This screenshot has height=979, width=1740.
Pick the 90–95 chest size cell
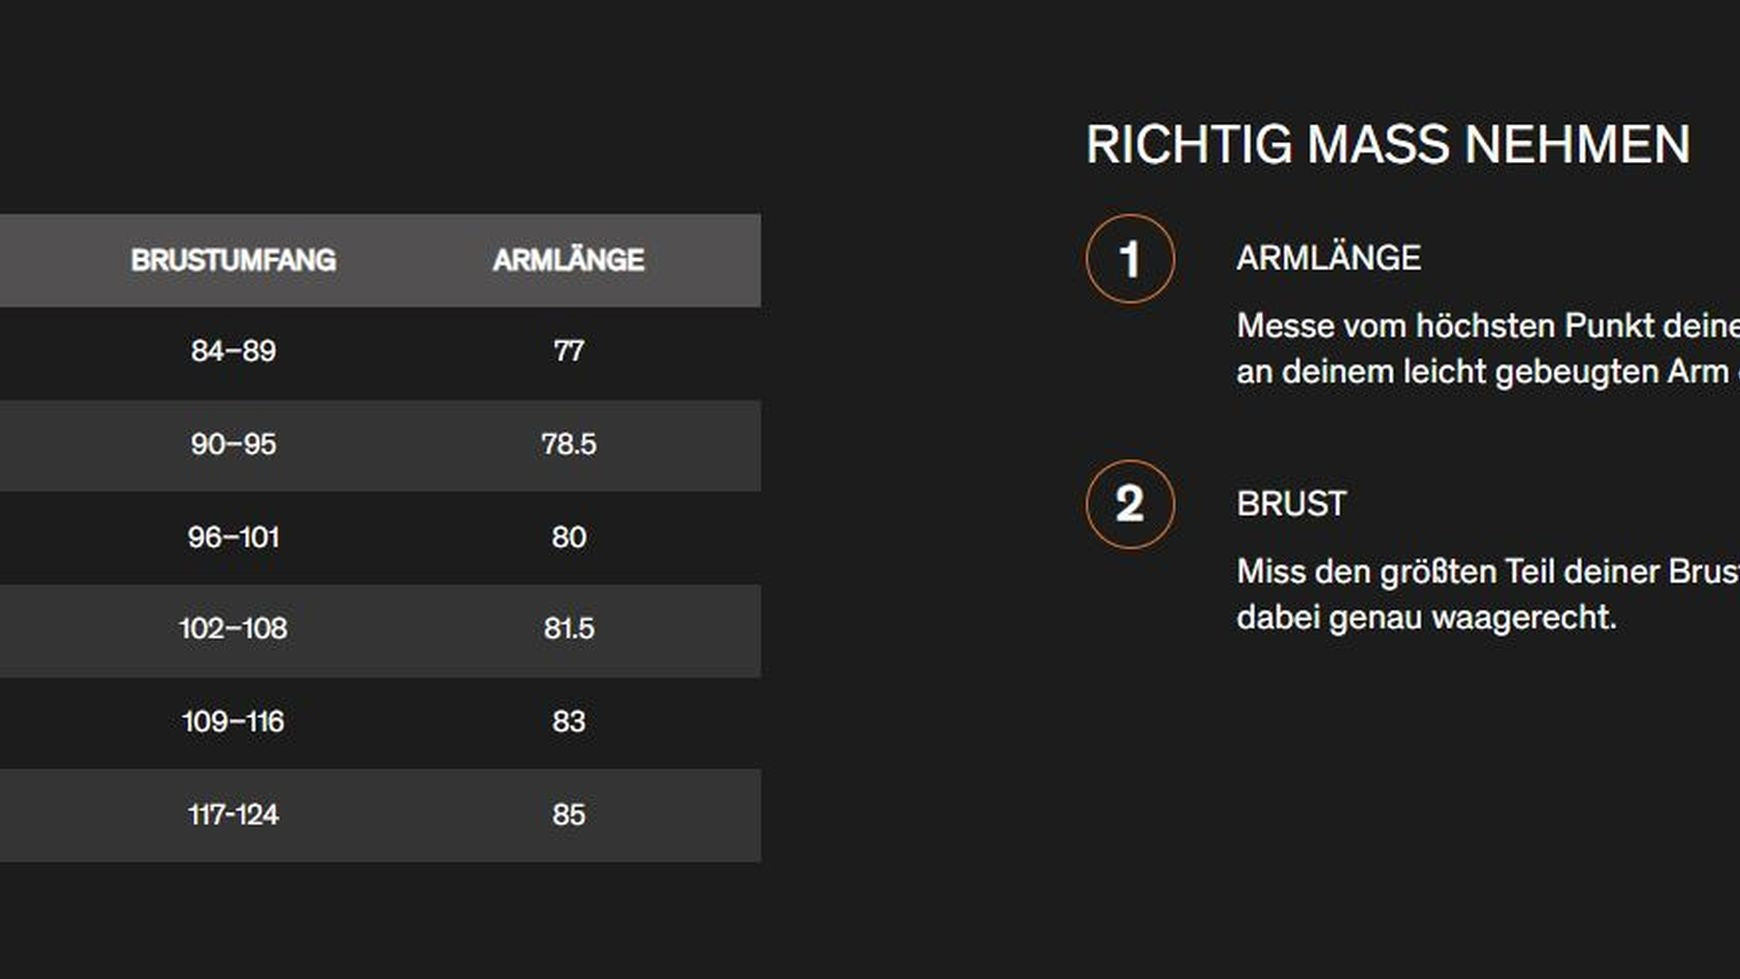click(233, 444)
